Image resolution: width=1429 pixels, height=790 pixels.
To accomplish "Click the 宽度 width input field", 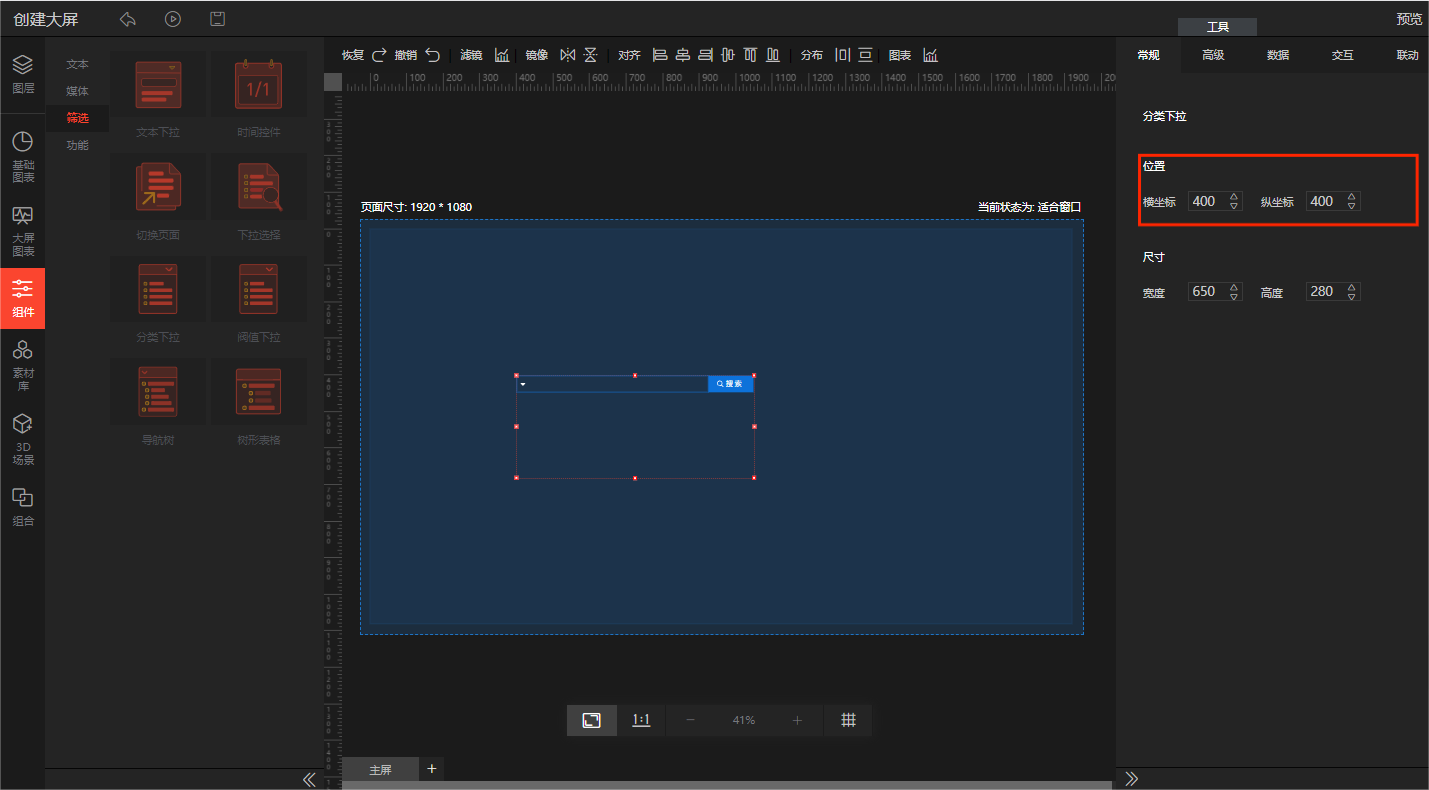I will click(1205, 292).
